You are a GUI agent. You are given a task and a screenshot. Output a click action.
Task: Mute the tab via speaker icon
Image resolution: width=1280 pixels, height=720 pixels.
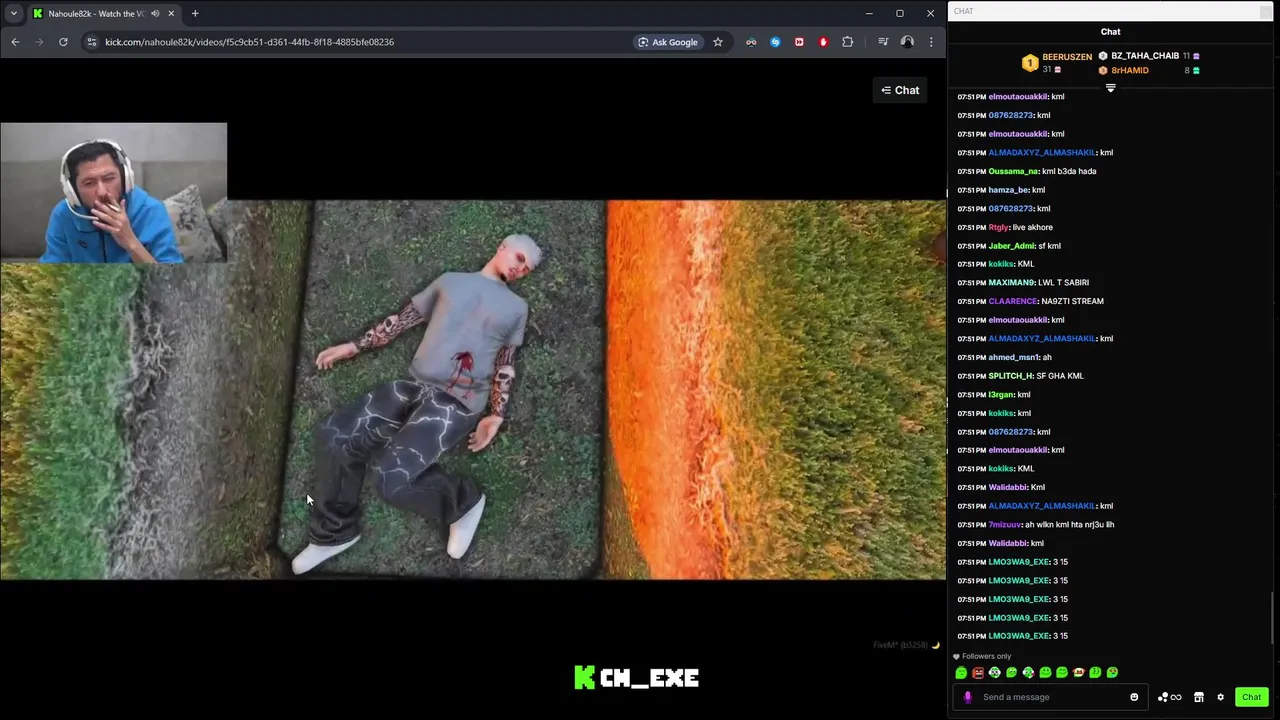pos(155,13)
